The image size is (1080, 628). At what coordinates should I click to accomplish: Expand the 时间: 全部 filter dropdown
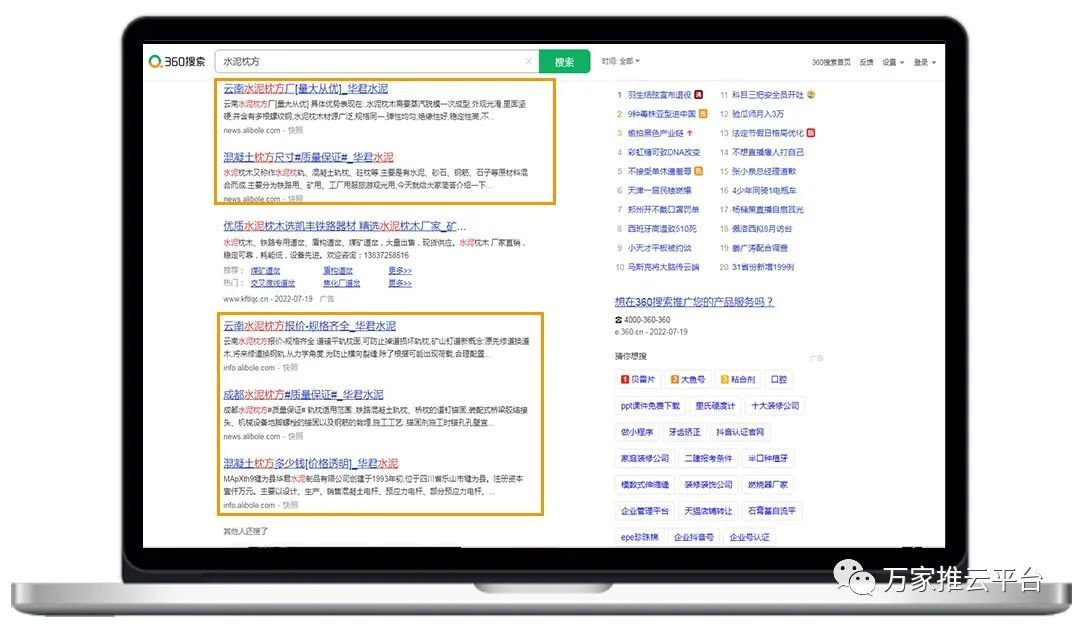pyautogui.click(x=620, y=62)
